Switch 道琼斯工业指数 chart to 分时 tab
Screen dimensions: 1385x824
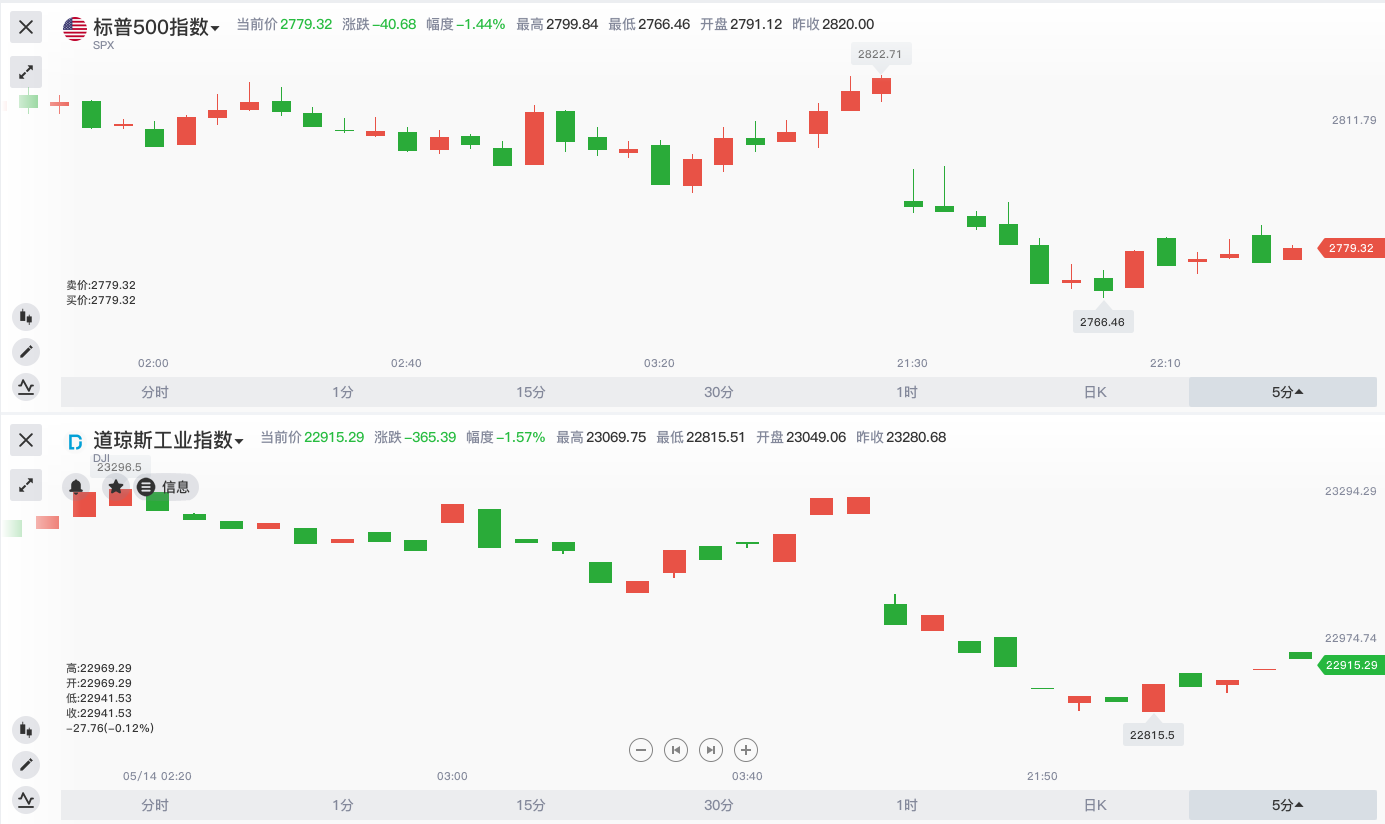pyautogui.click(x=155, y=805)
